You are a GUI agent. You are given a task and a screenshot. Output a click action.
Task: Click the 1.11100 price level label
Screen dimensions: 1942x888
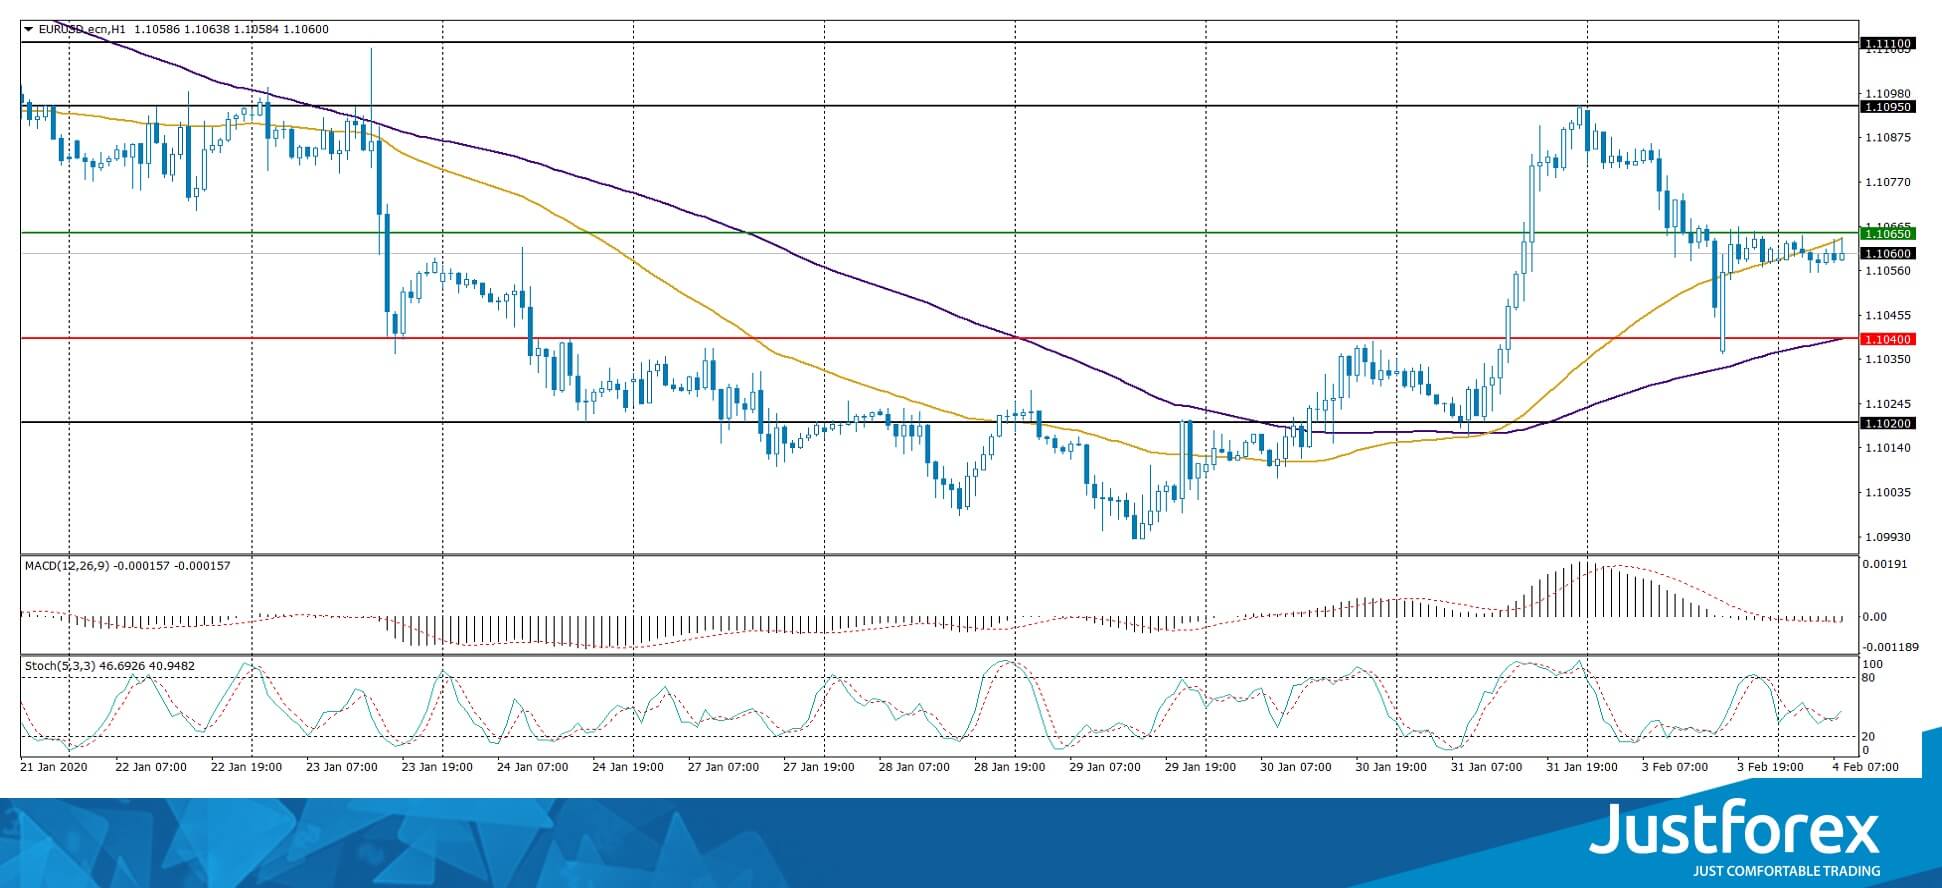pos(1887,43)
